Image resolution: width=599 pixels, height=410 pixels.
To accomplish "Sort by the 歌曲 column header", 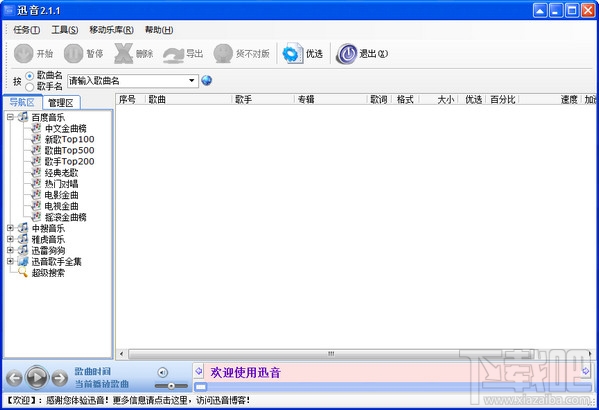I will tap(189, 99).
